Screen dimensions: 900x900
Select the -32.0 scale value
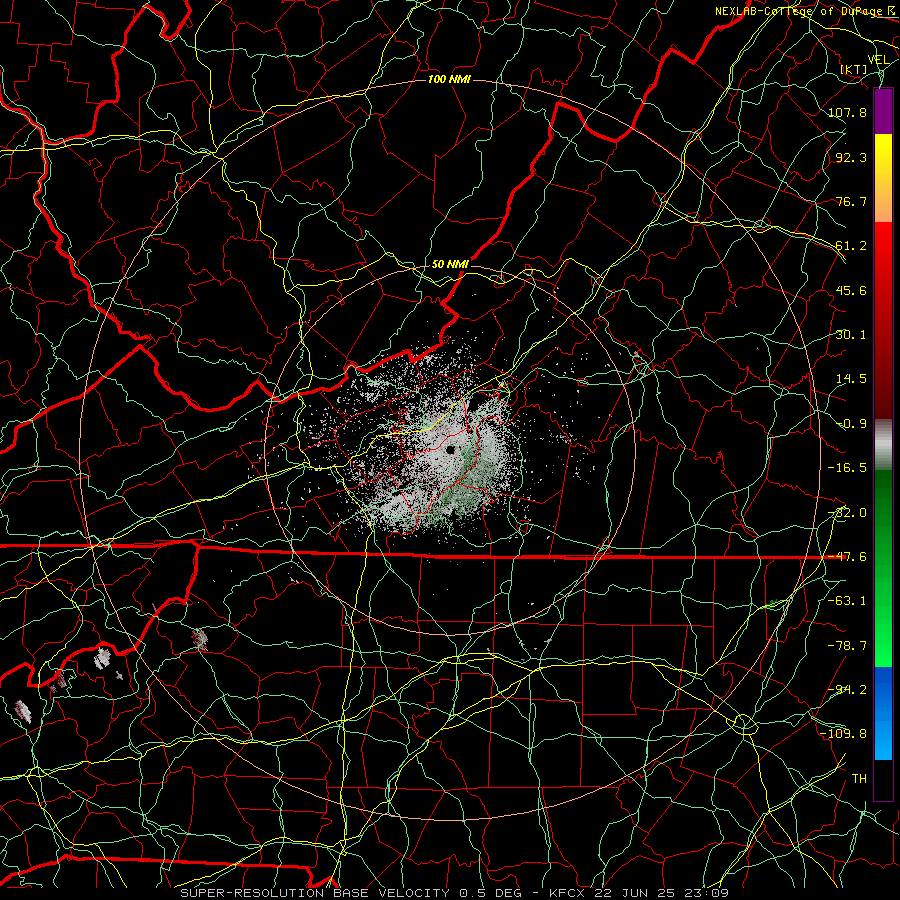click(x=847, y=513)
